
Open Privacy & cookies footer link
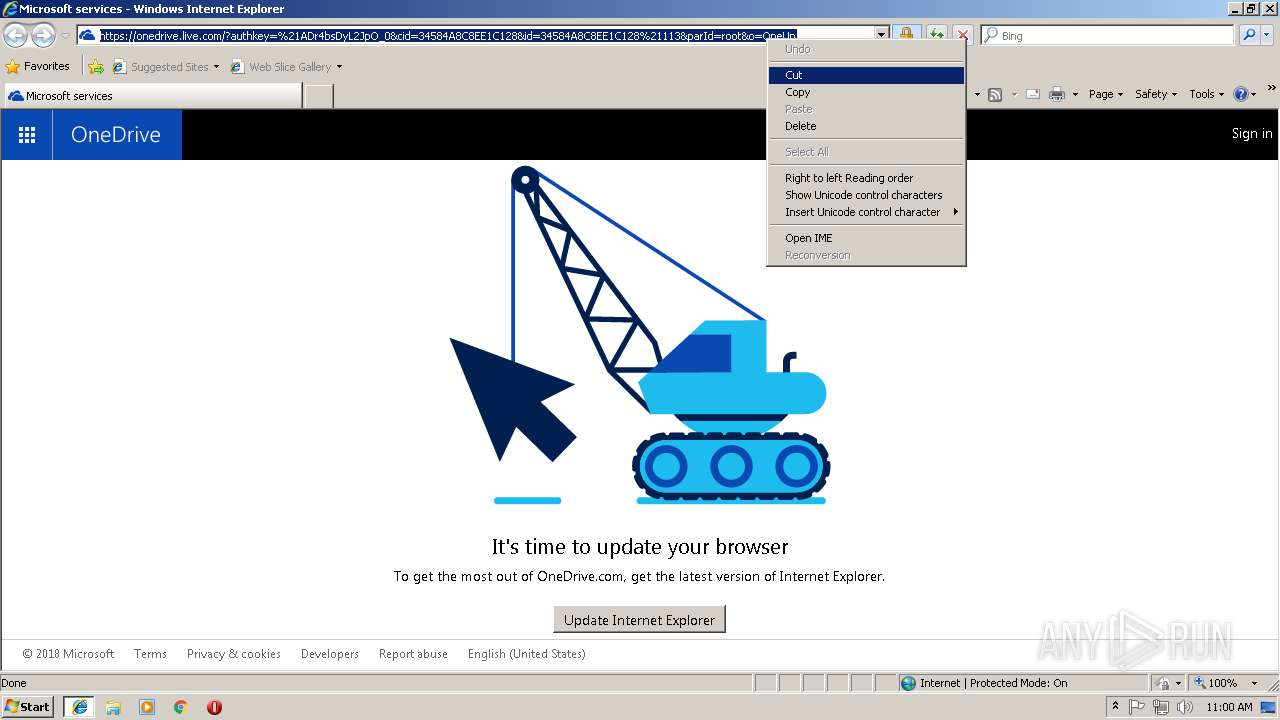point(233,654)
